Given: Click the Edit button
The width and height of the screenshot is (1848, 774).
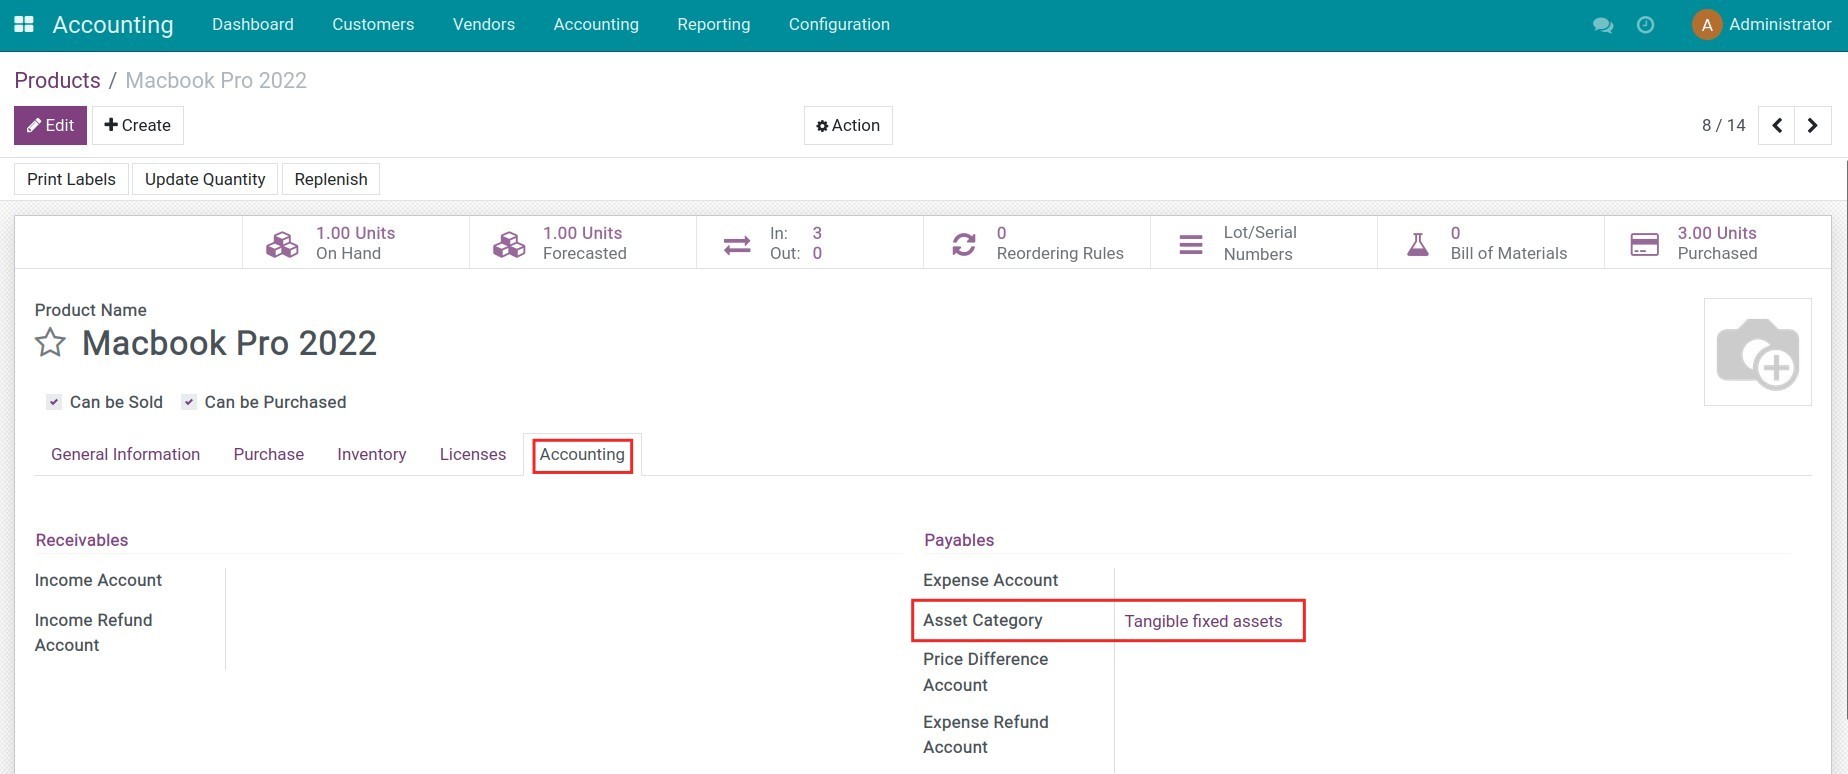Looking at the screenshot, I should (x=50, y=126).
